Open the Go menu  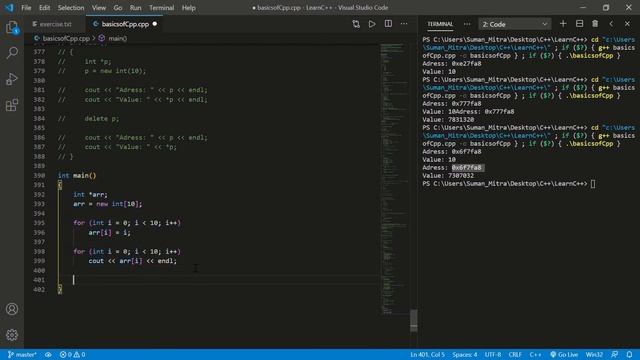118,8
